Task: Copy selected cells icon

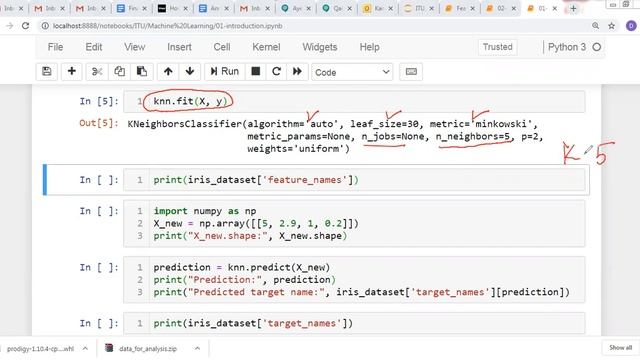Action: (x=119, y=71)
